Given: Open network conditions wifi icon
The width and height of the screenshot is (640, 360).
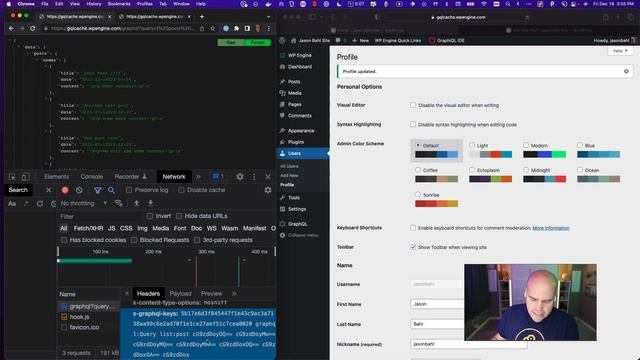Looking at the screenshot, I should tap(119, 203).
